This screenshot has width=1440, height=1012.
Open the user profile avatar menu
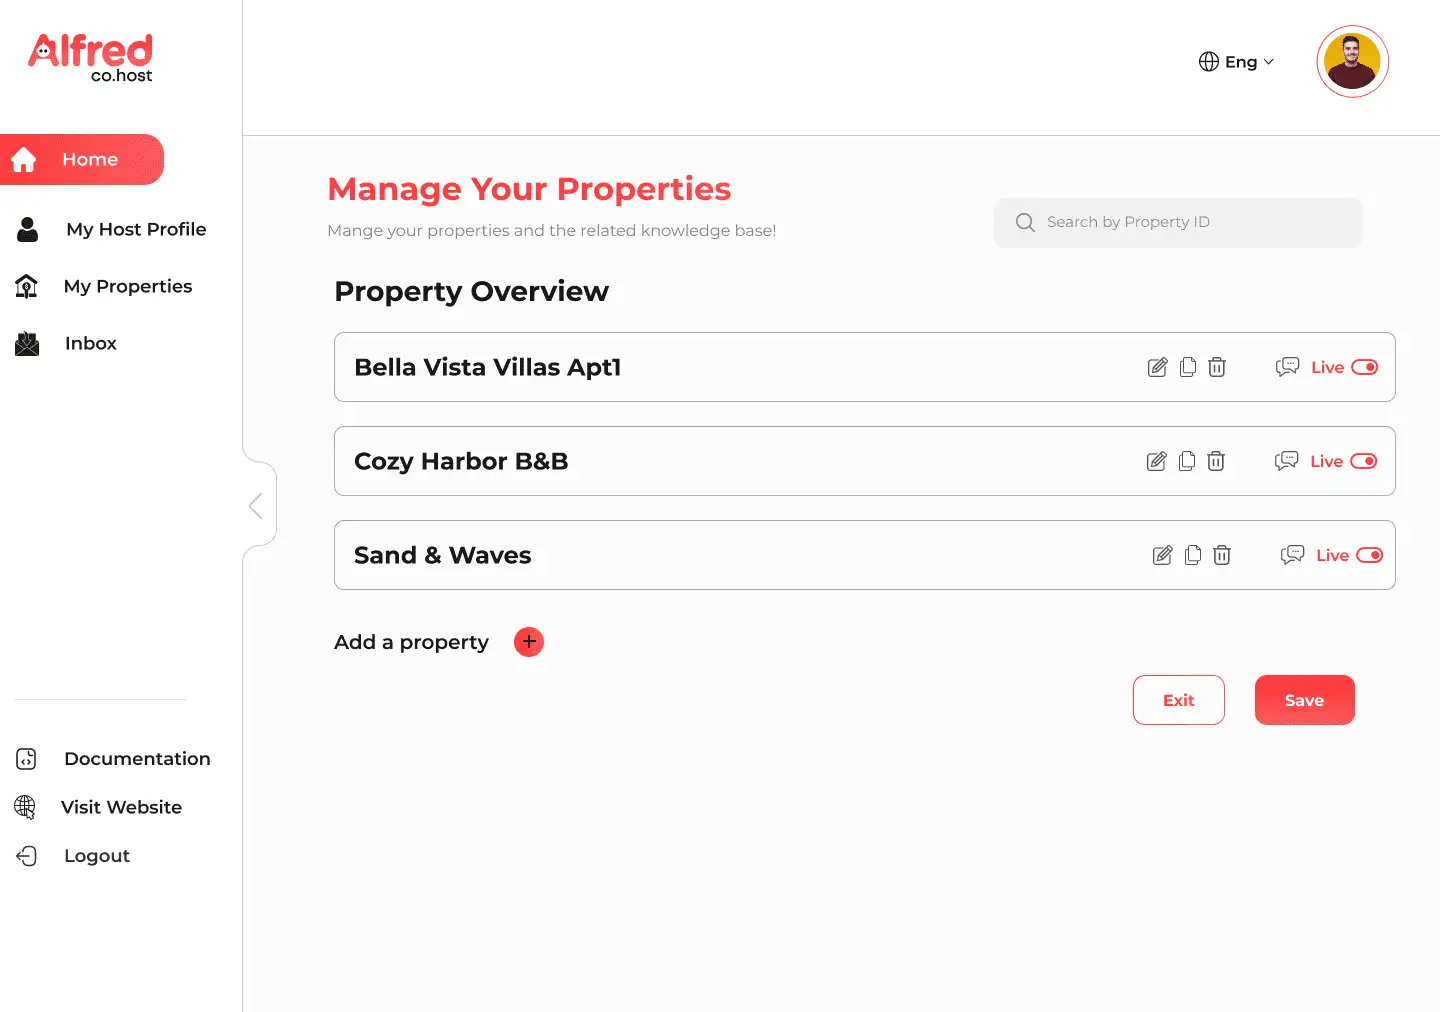[1352, 62]
